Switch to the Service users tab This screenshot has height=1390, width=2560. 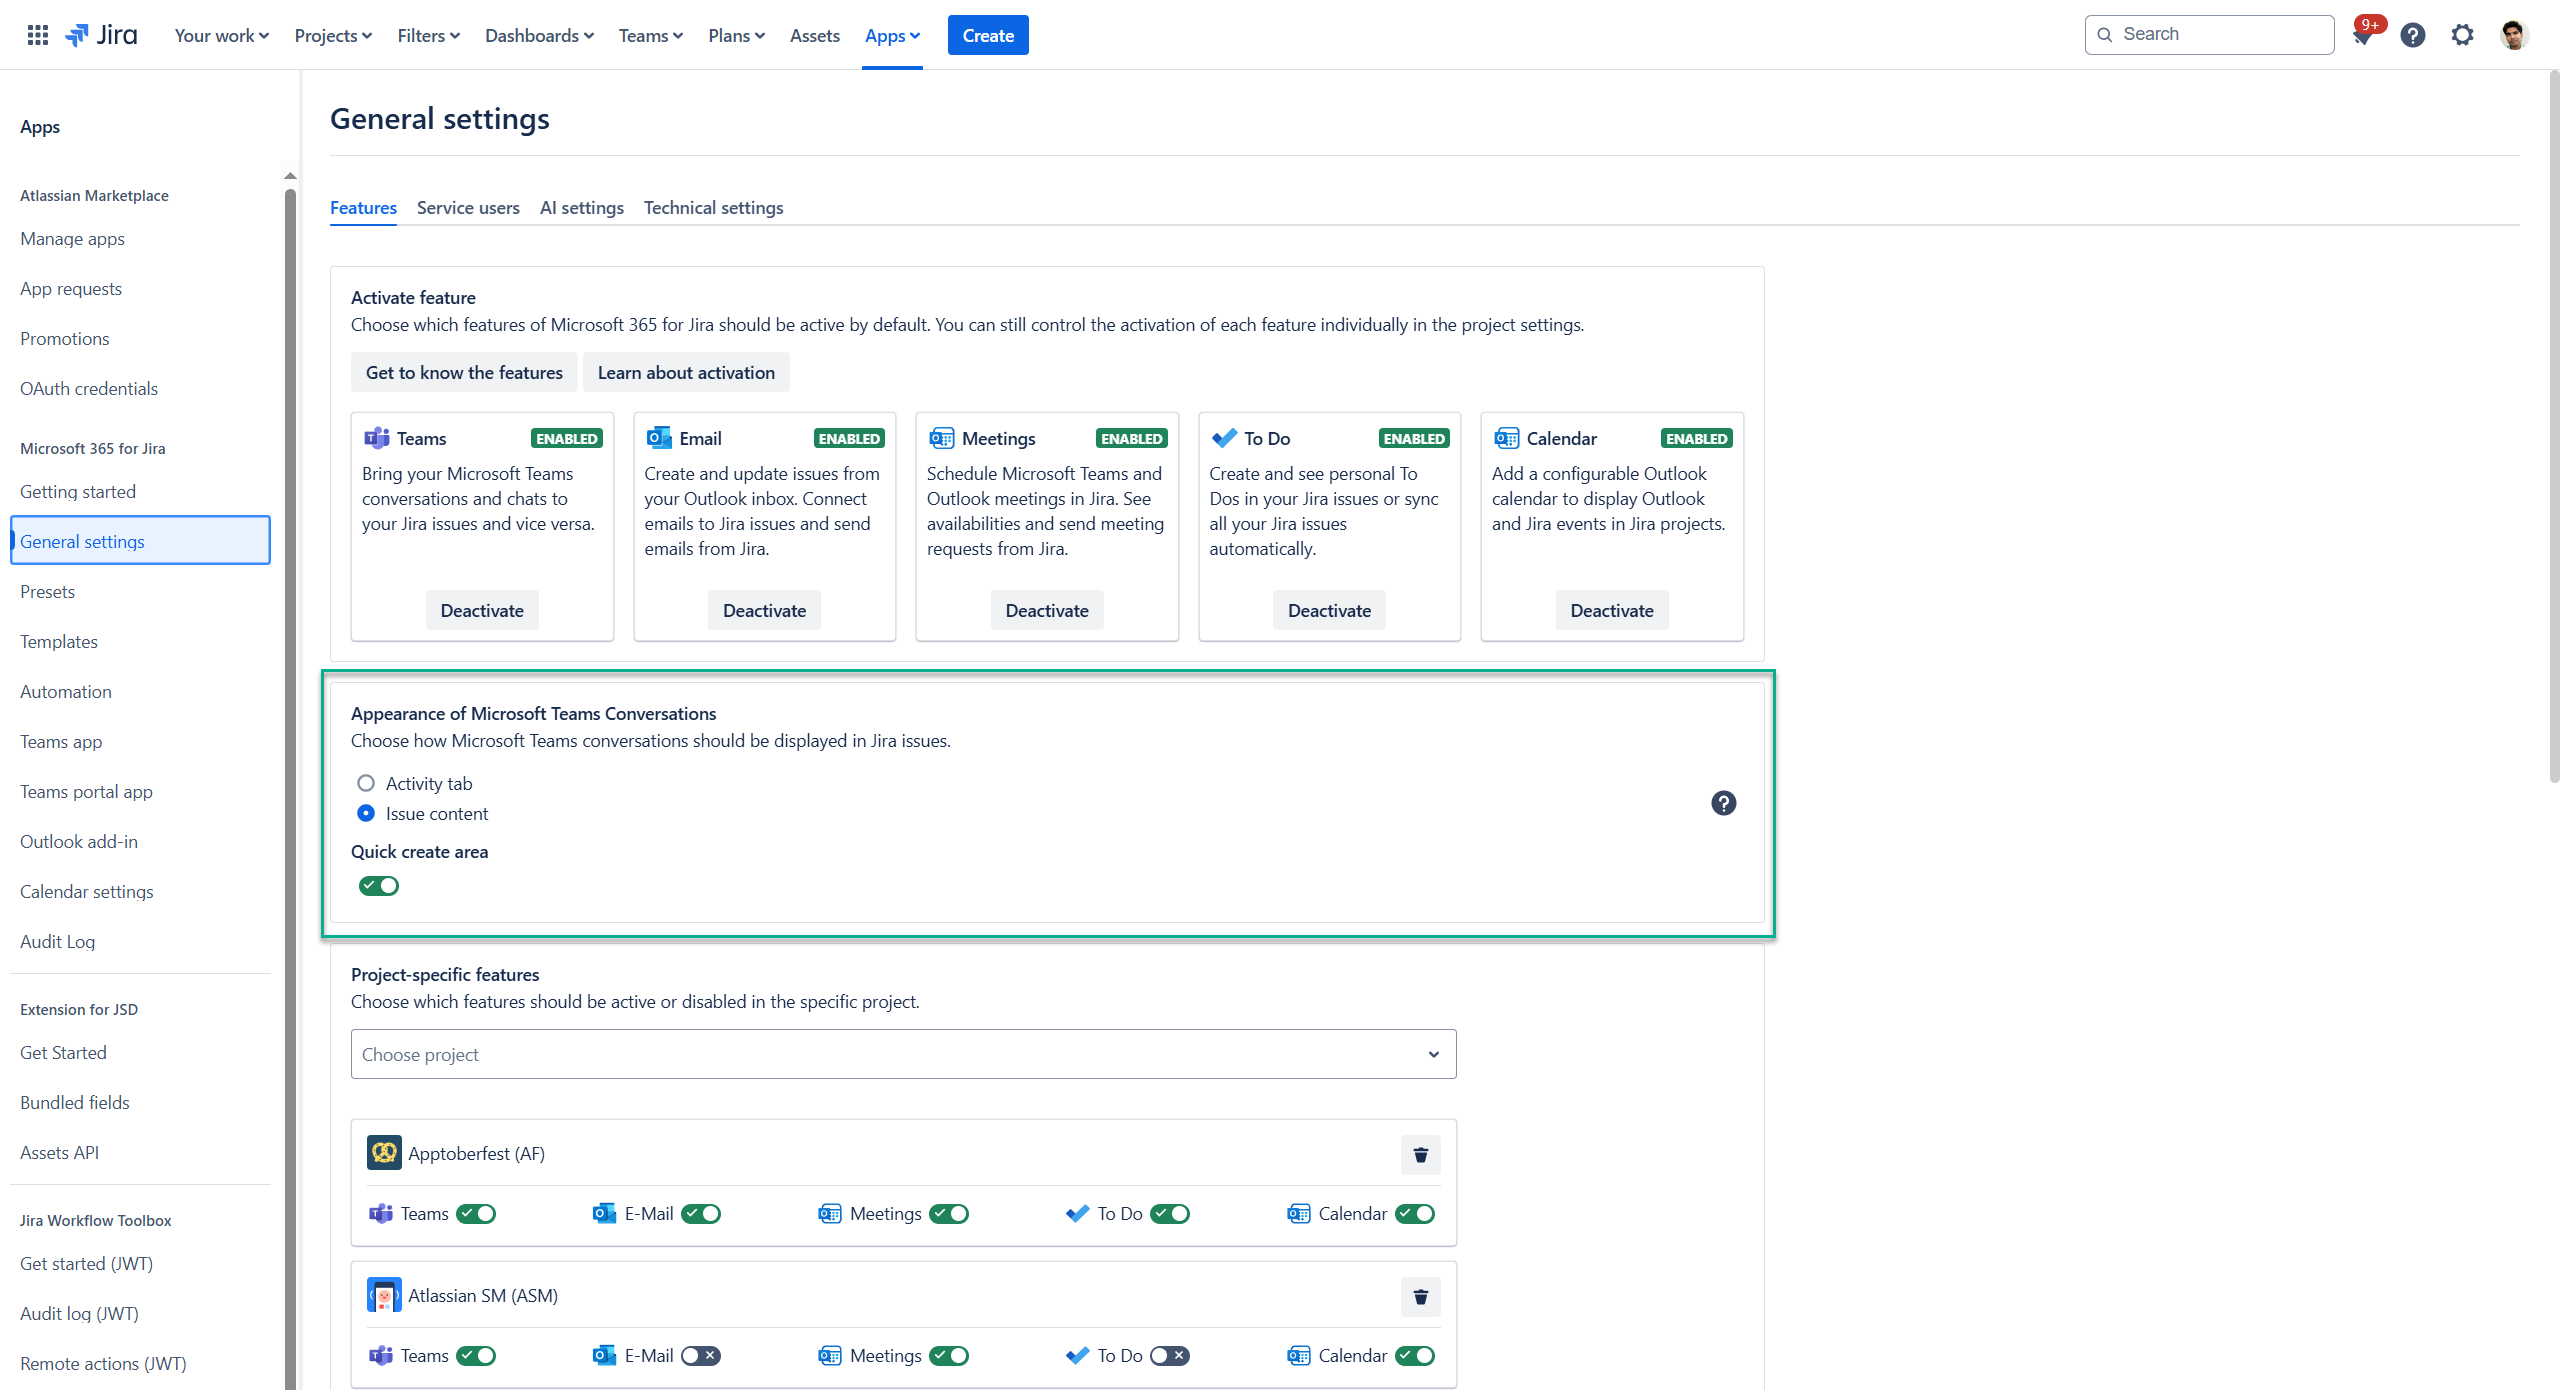[468, 207]
